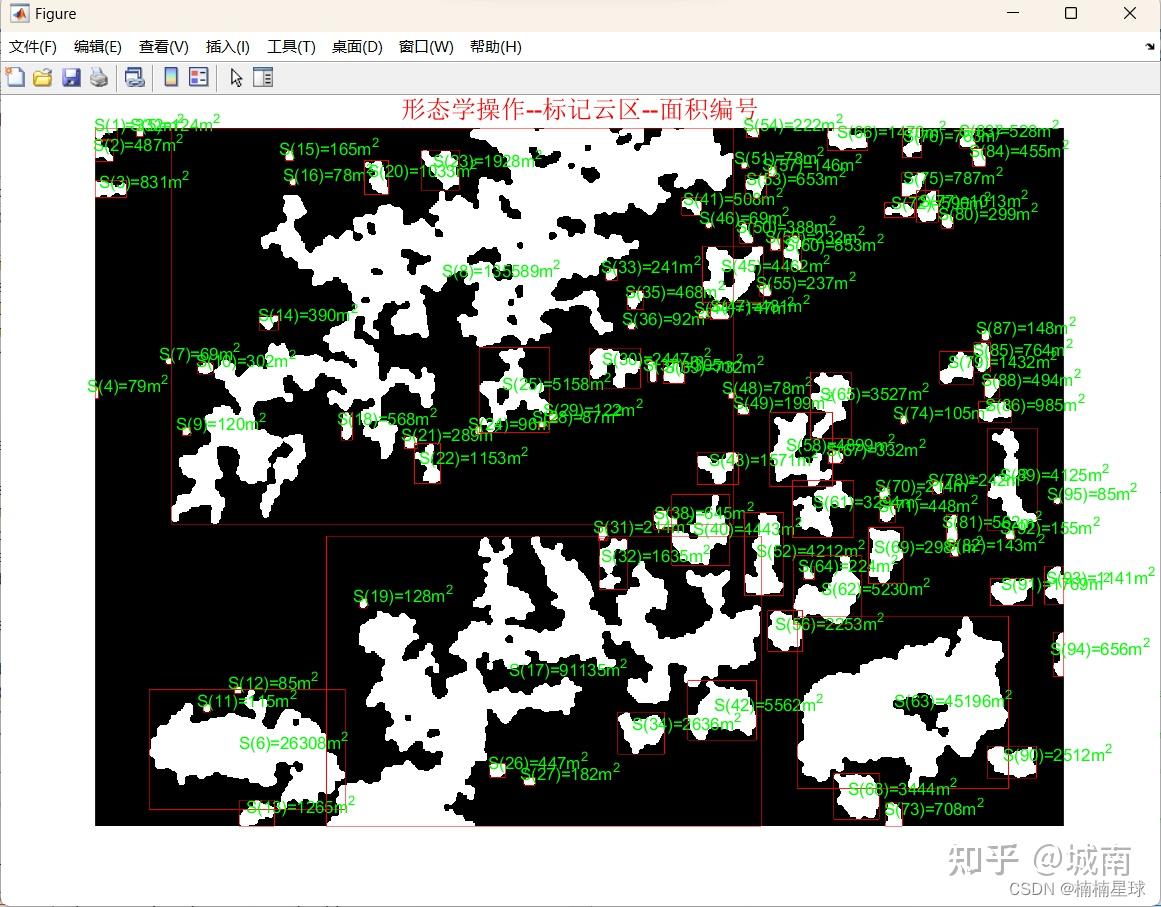Open the Plot Tools panel
The height and width of the screenshot is (907, 1161).
coord(262,77)
